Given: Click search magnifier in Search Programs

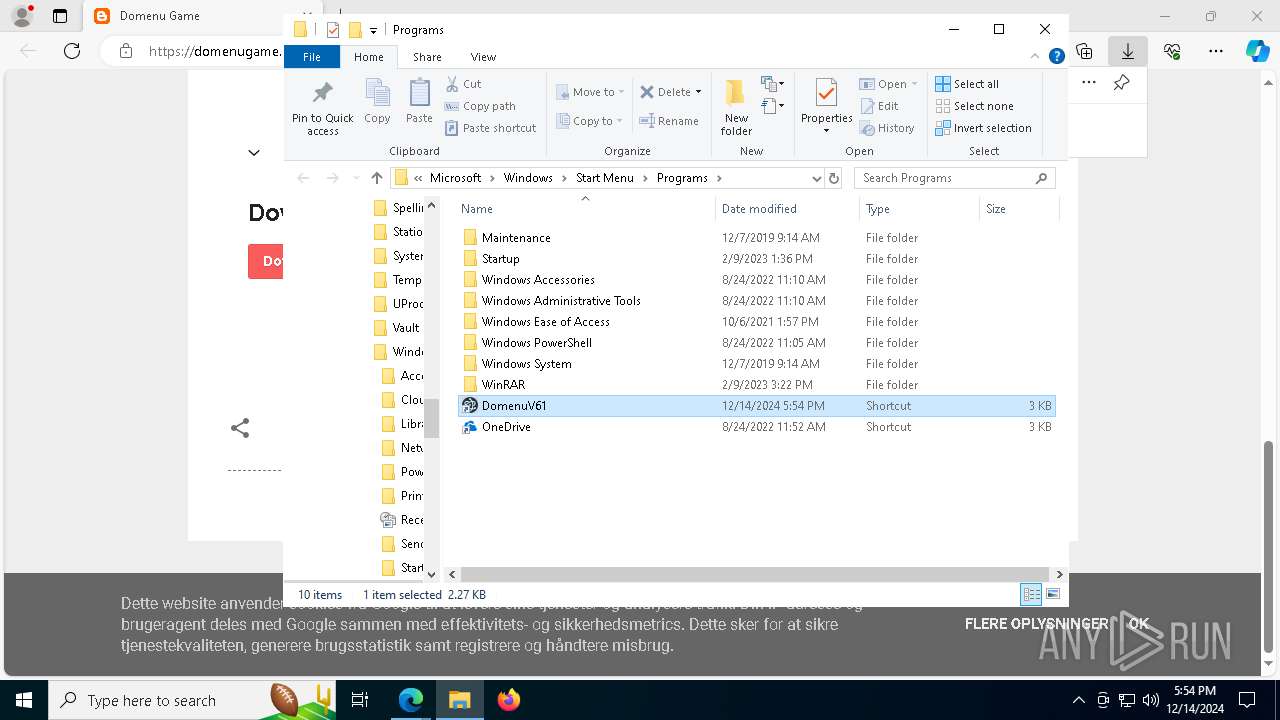Looking at the screenshot, I should 1041,178.
